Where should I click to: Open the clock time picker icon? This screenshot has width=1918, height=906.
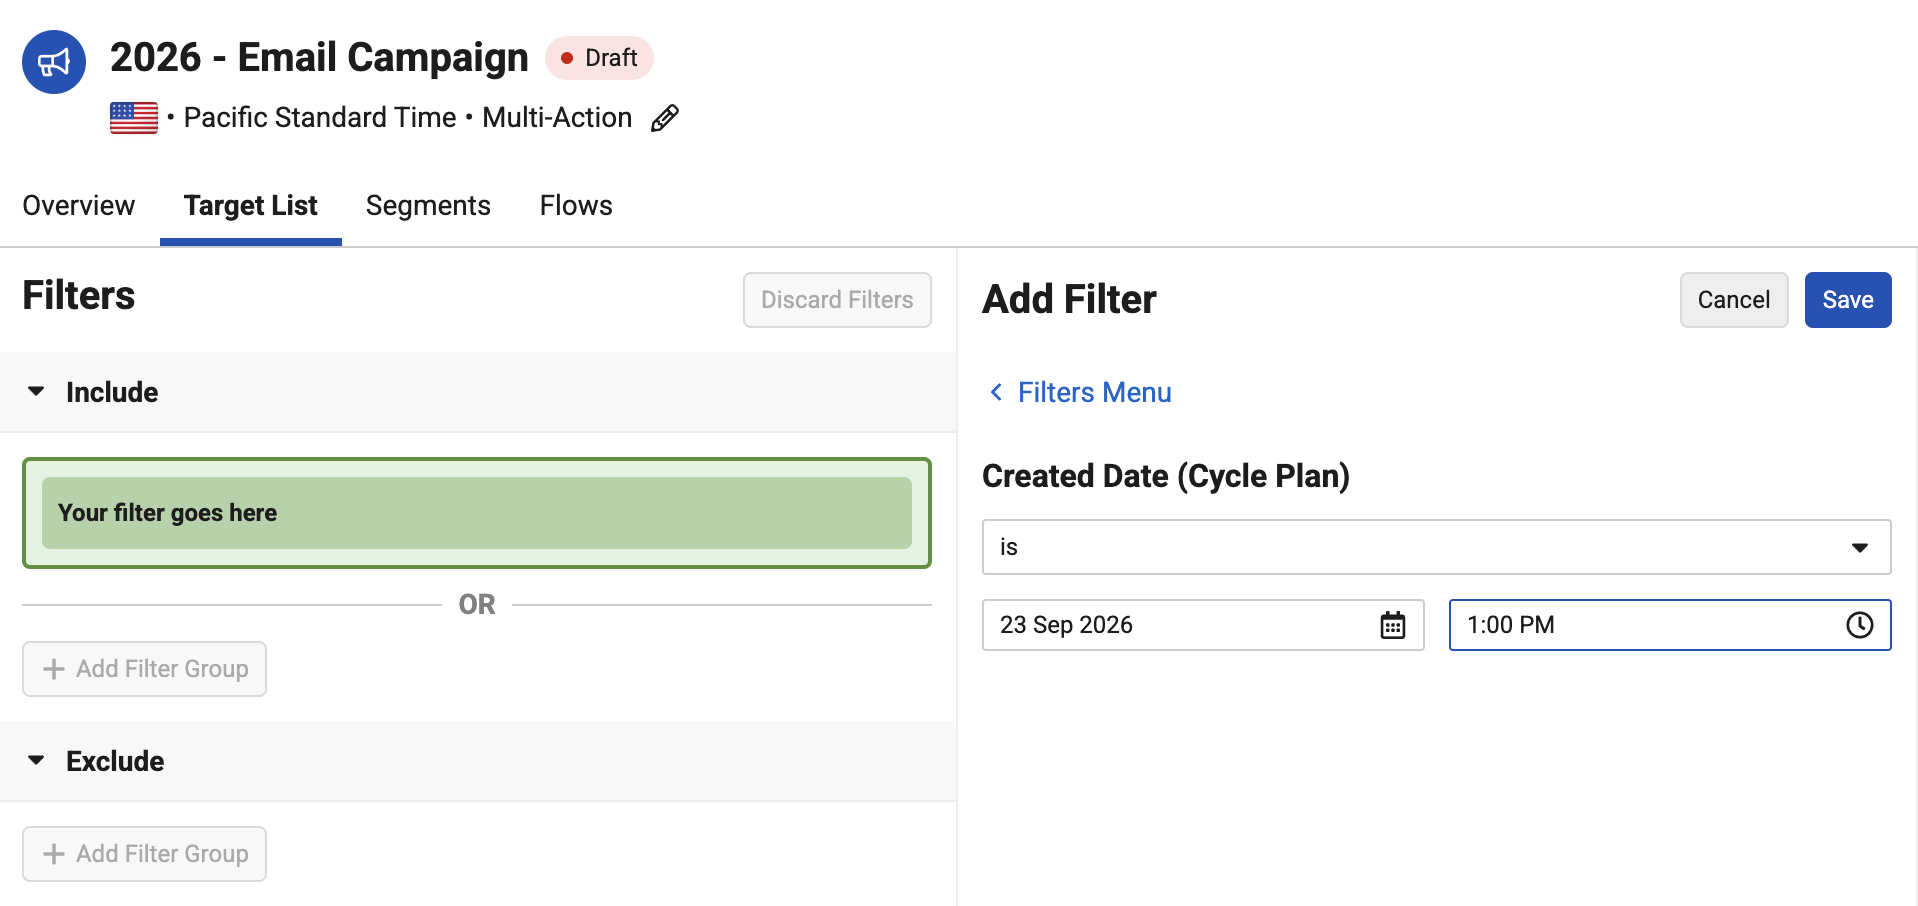pos(1859,625)
